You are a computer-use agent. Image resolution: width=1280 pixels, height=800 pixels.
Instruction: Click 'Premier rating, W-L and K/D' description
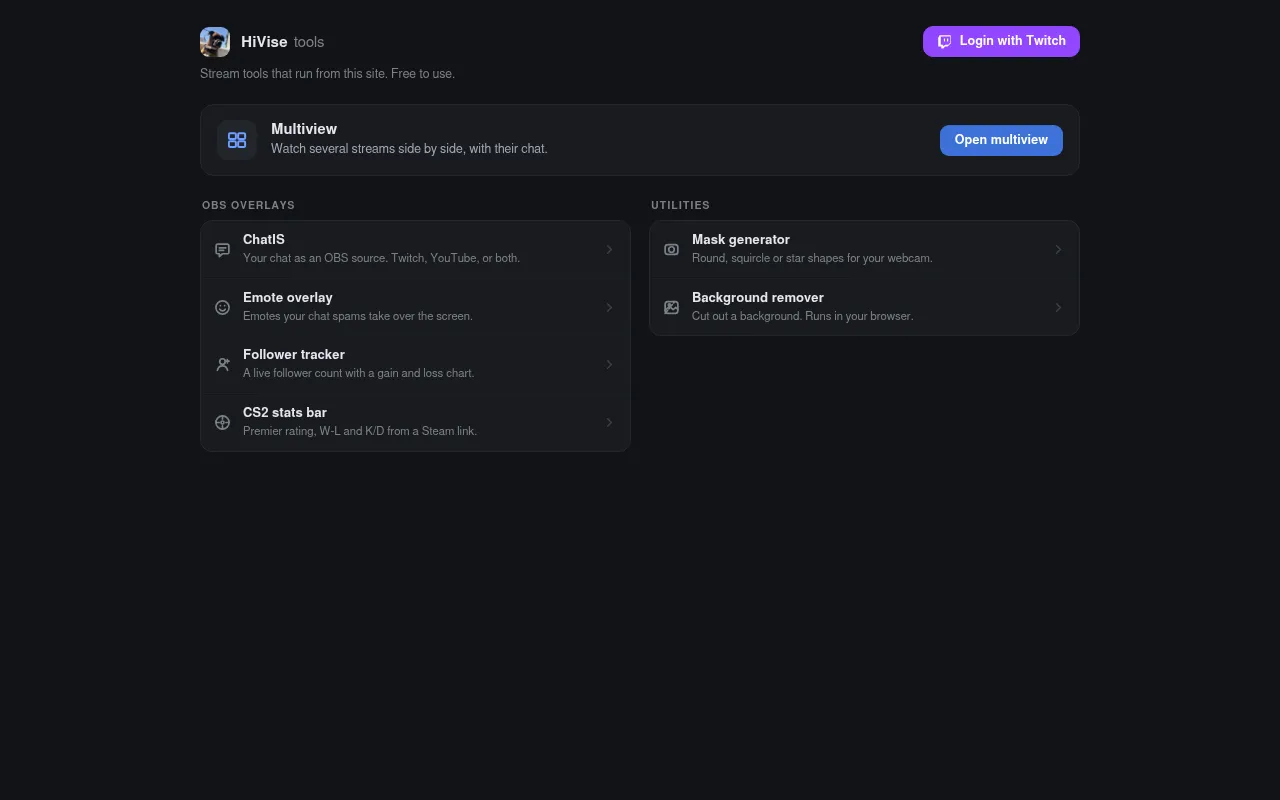(x=360, y=431)
